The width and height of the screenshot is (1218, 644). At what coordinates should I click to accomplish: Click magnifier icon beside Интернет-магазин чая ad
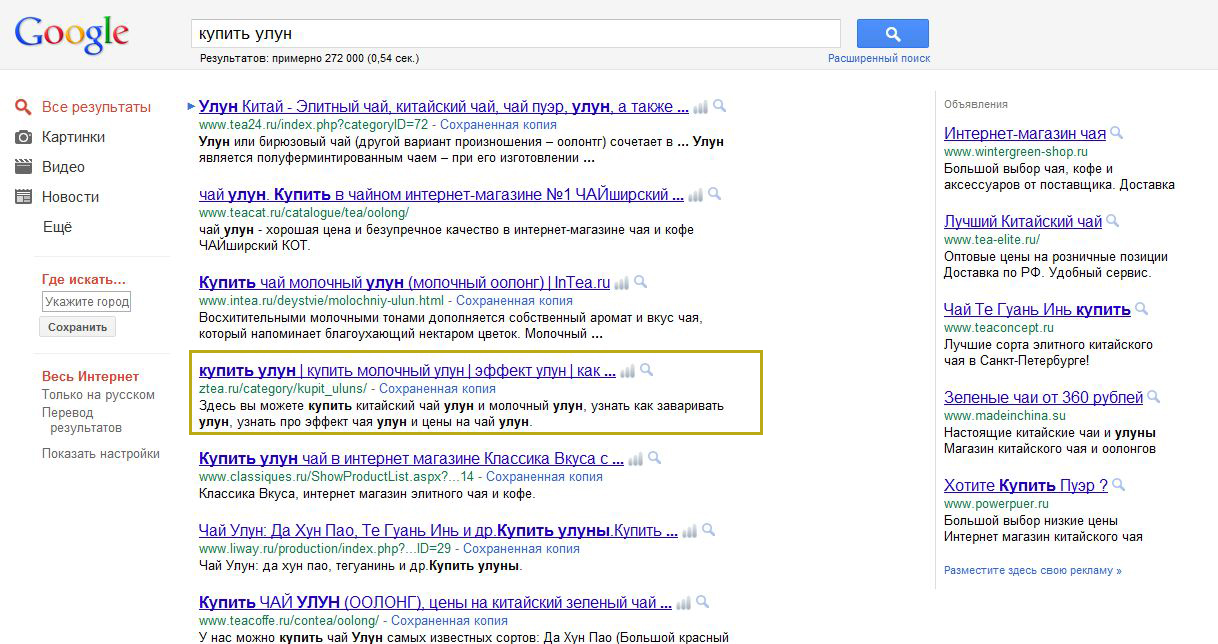point(1117,133)
